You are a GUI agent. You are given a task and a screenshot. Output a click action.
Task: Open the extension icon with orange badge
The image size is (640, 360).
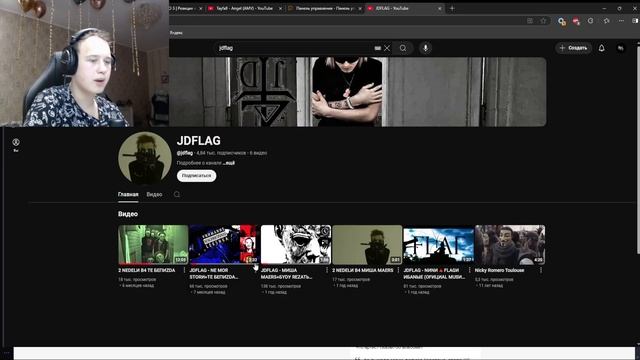point(562,21)
